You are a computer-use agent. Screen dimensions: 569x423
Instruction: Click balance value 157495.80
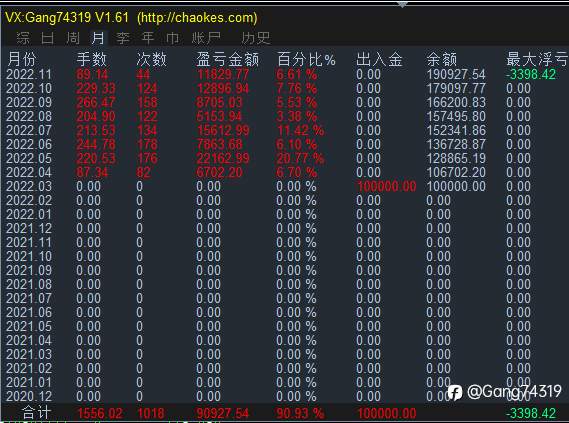tap(456, 116)
